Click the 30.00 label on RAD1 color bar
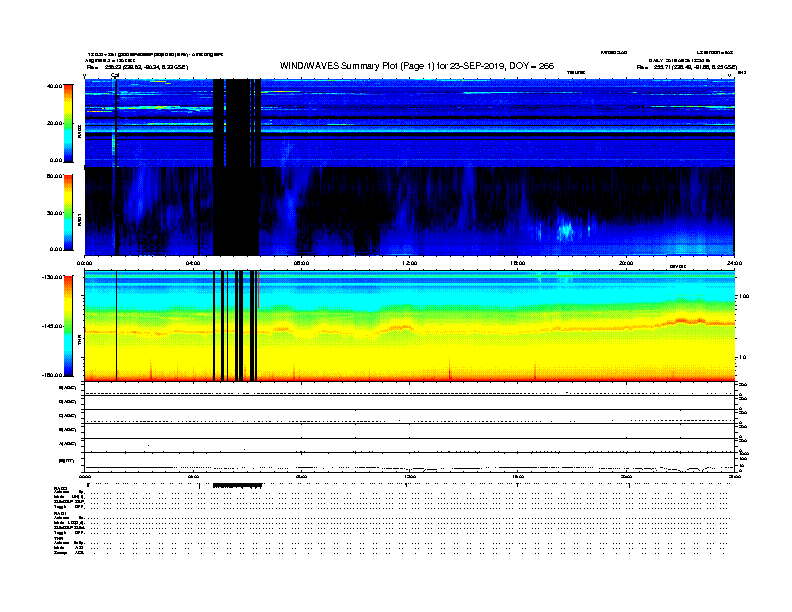Image resolution: width=792 pixels, height=612 pixels. coord(54,213)
